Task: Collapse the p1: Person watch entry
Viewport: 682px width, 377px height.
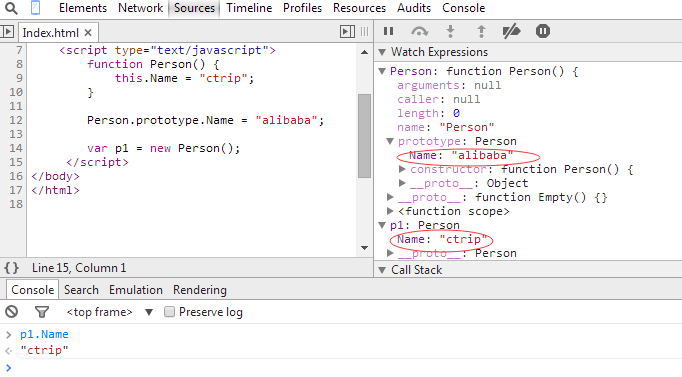Action: coord(382,225)
